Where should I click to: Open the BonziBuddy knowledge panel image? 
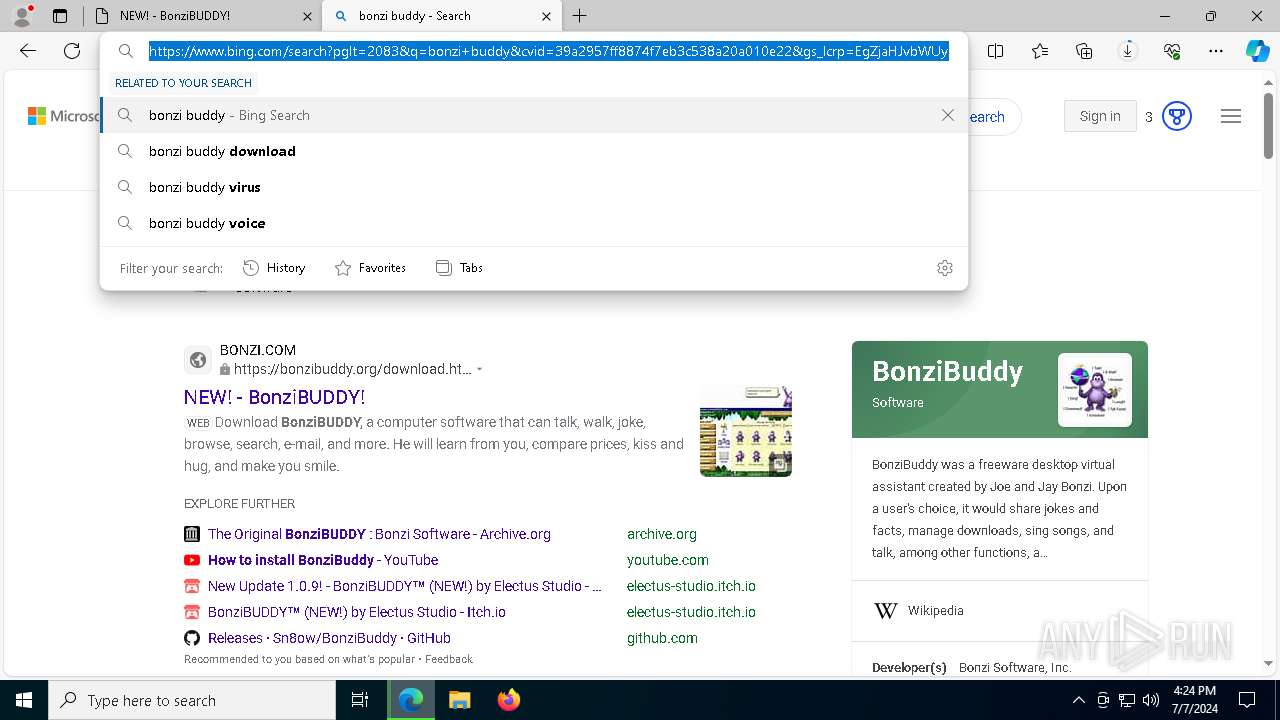(1095, 390)
